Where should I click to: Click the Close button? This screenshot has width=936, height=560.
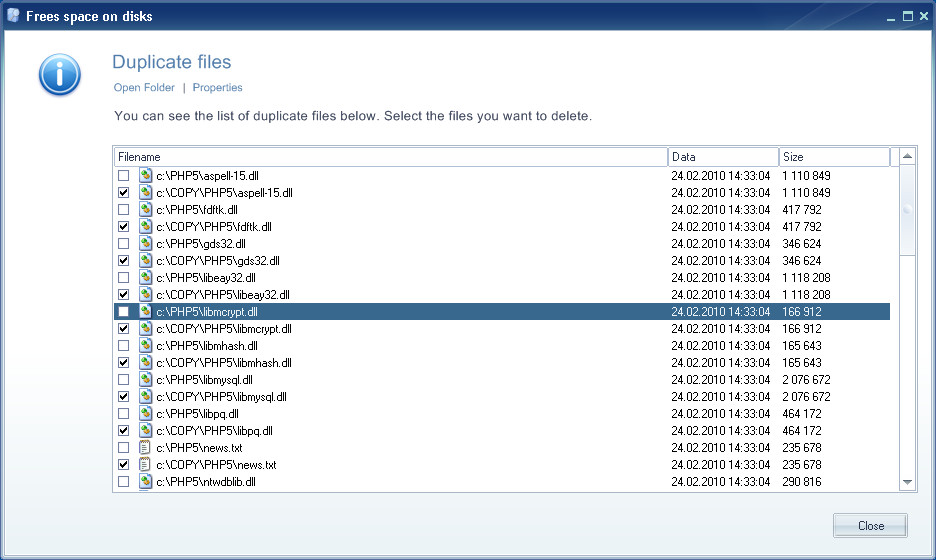tap(870, 525)
